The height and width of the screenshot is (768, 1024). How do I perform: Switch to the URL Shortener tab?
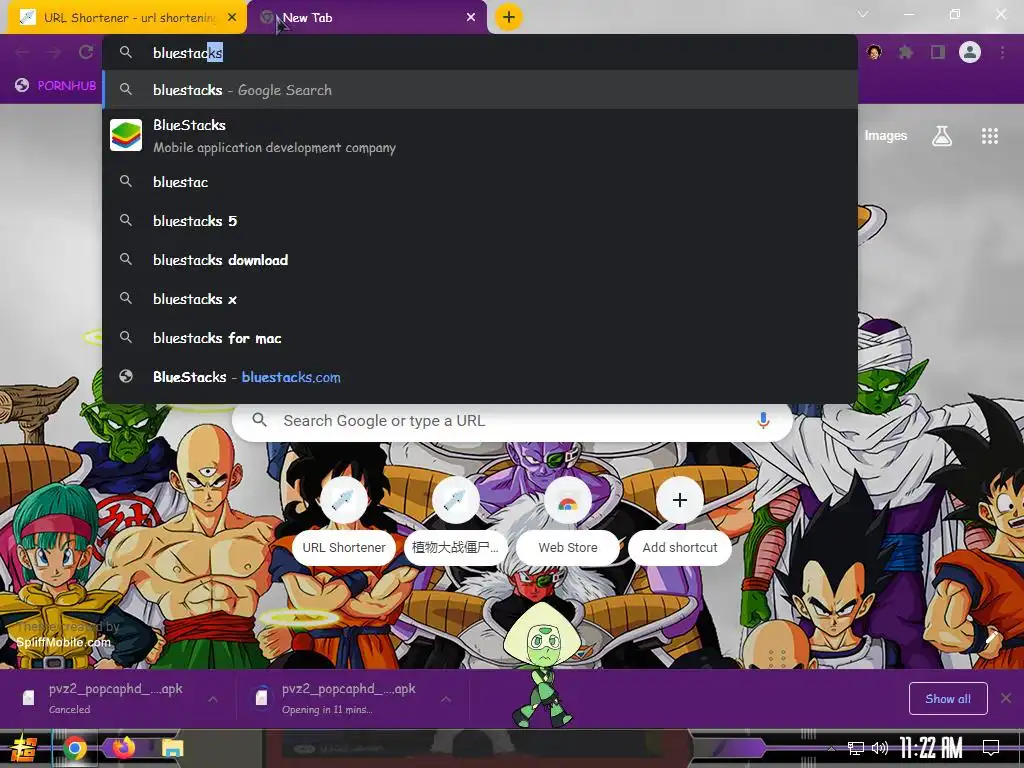tap(127, 18)
